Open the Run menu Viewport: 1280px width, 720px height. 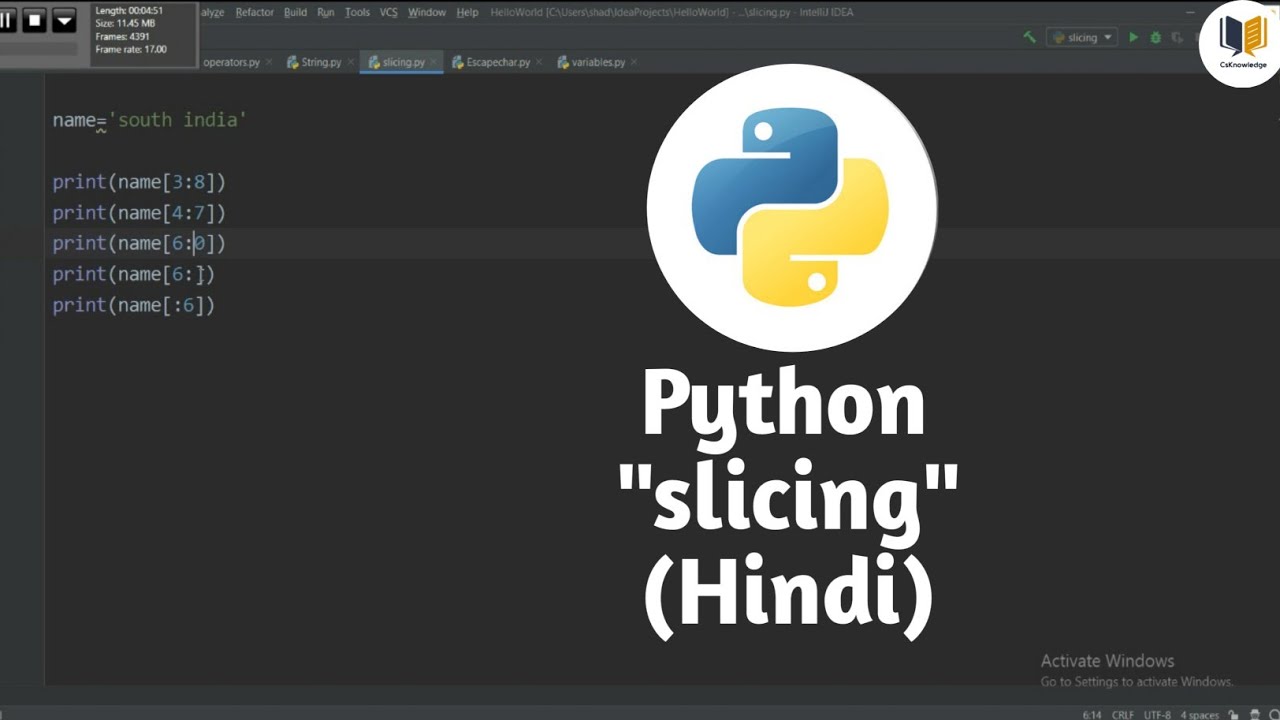click(x=325, y=12)
